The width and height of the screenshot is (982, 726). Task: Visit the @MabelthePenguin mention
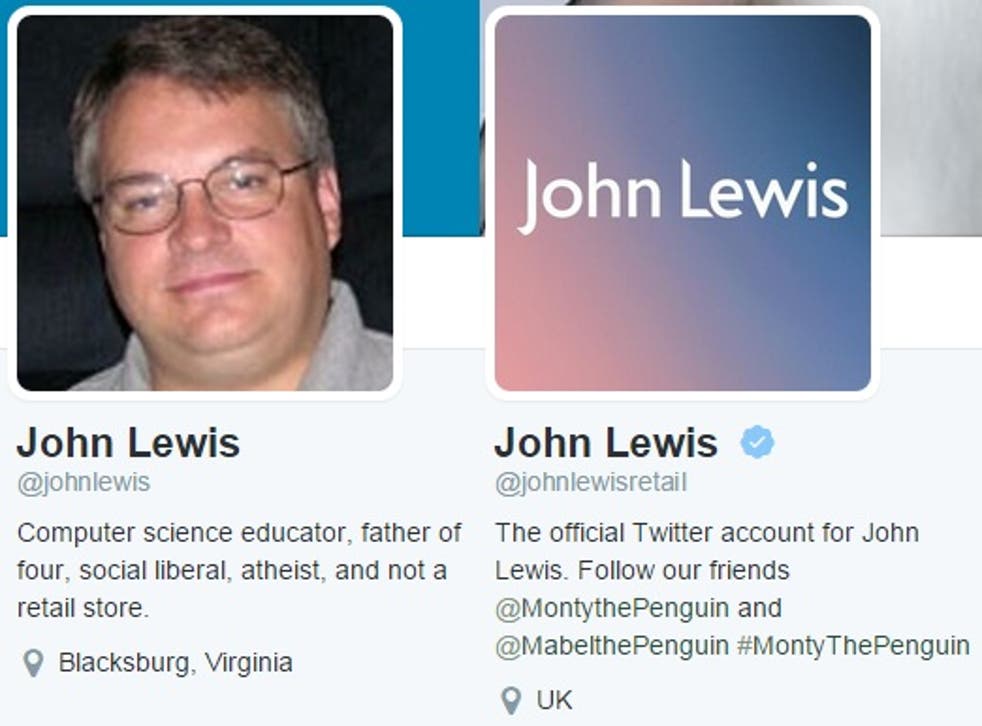(612, 646)
